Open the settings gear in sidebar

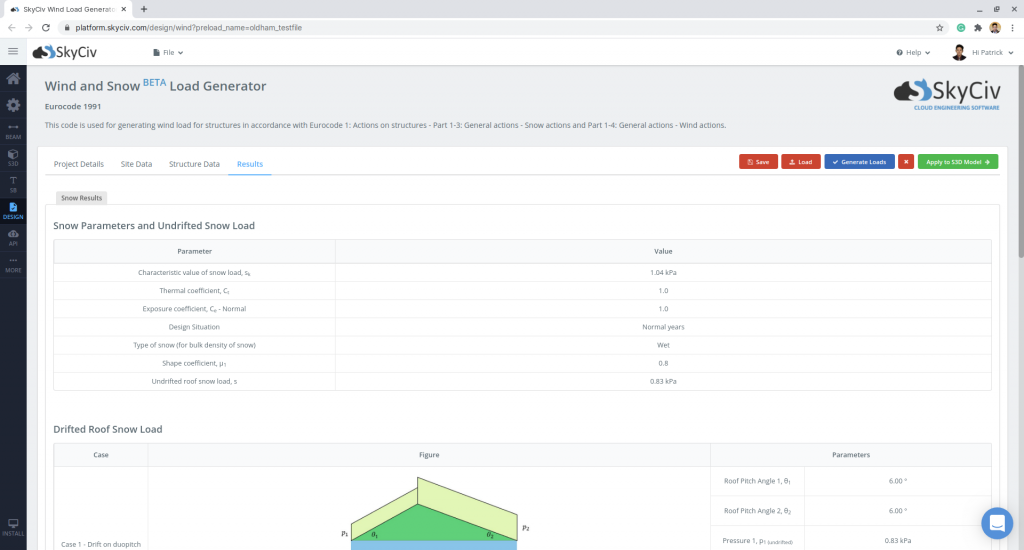pyautogui.click(x=13, y=105)
